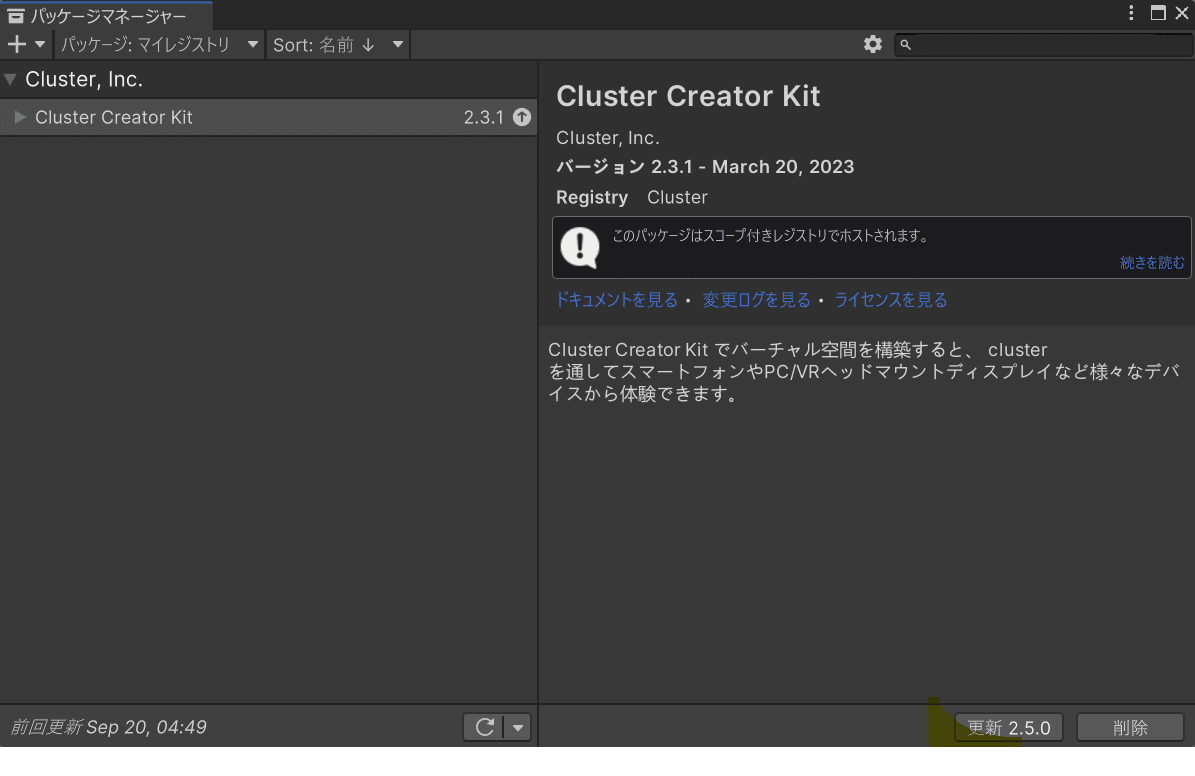
Task: Close the Package Manager window
Action: (x=1182, y=13)
